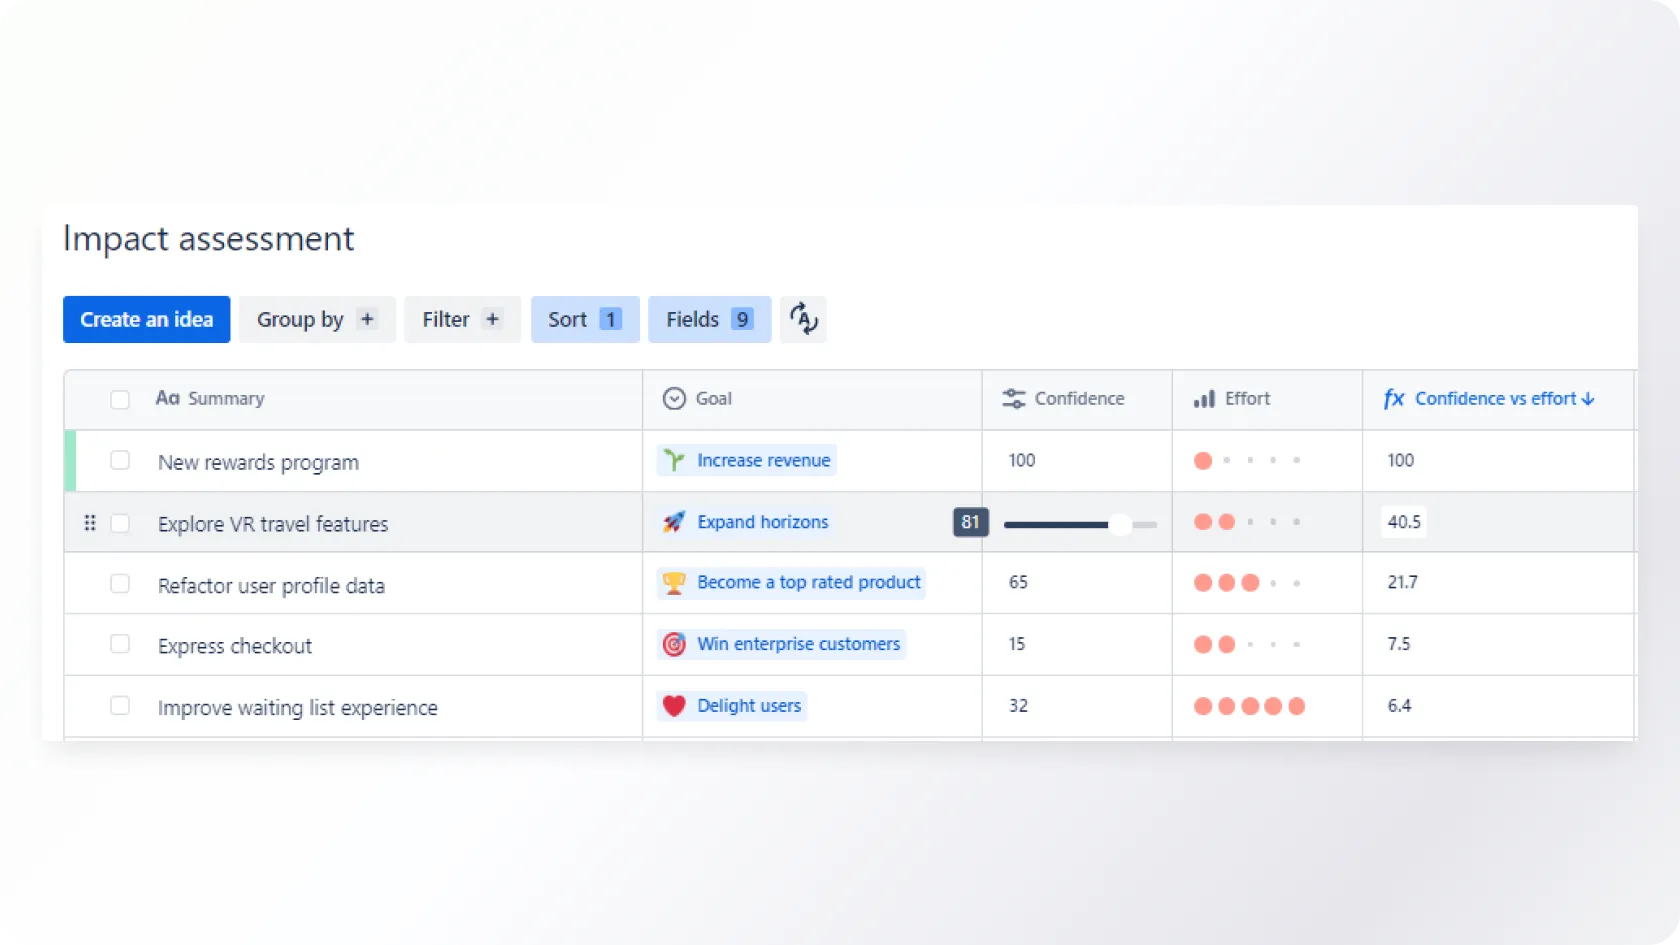Toggle the select-all checkbox in header row
1680x945 pixels.
click(120, 399)
